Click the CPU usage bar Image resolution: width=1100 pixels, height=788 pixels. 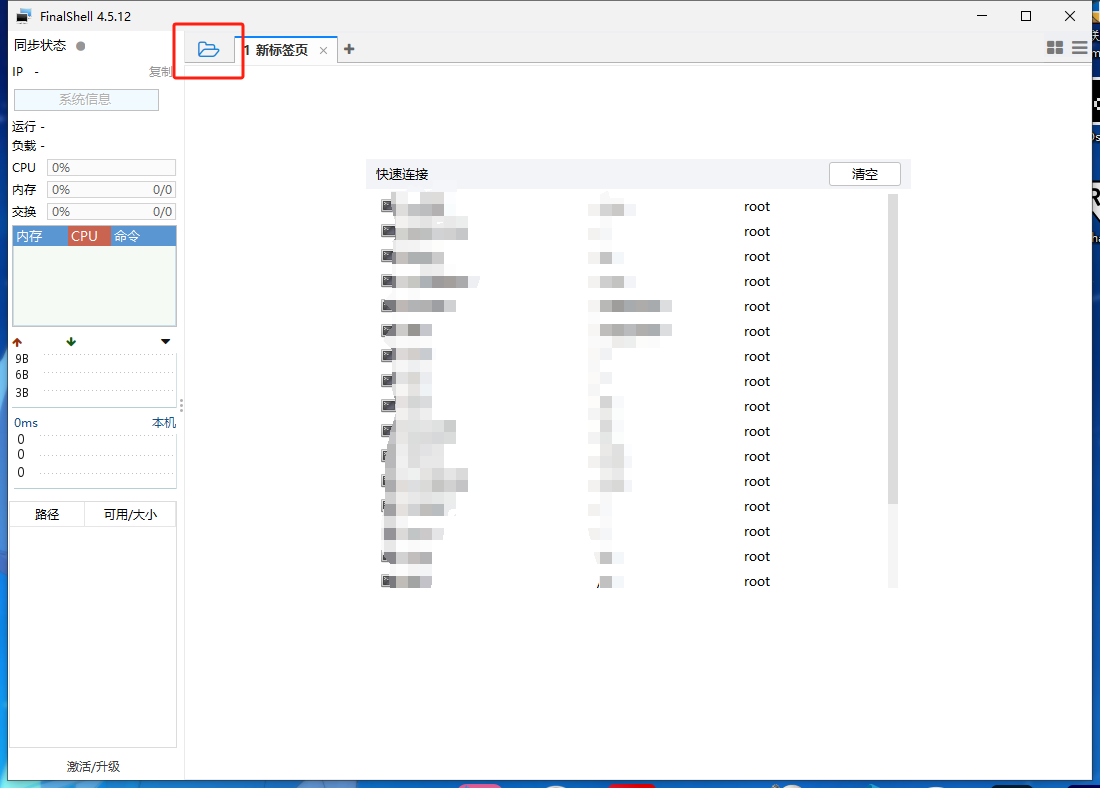coord(111,168)
